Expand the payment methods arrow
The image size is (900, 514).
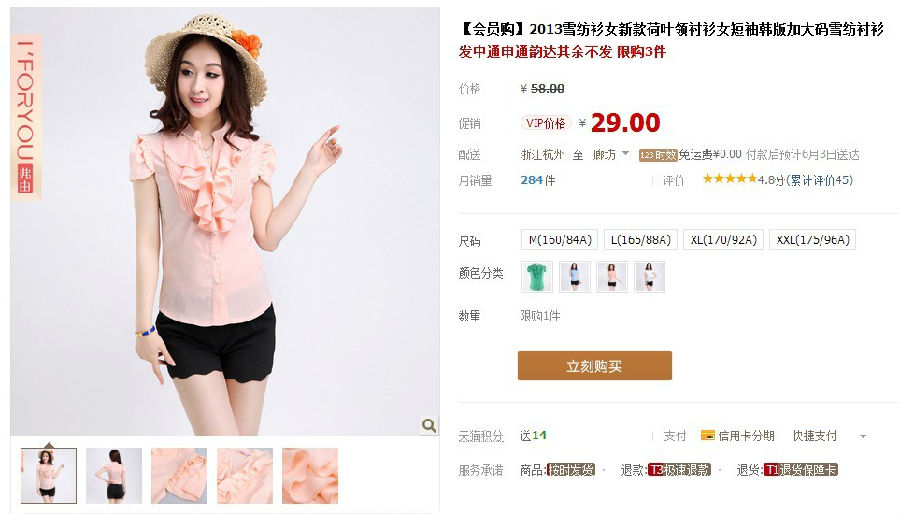pyautogui.click(x=863, y=437)
